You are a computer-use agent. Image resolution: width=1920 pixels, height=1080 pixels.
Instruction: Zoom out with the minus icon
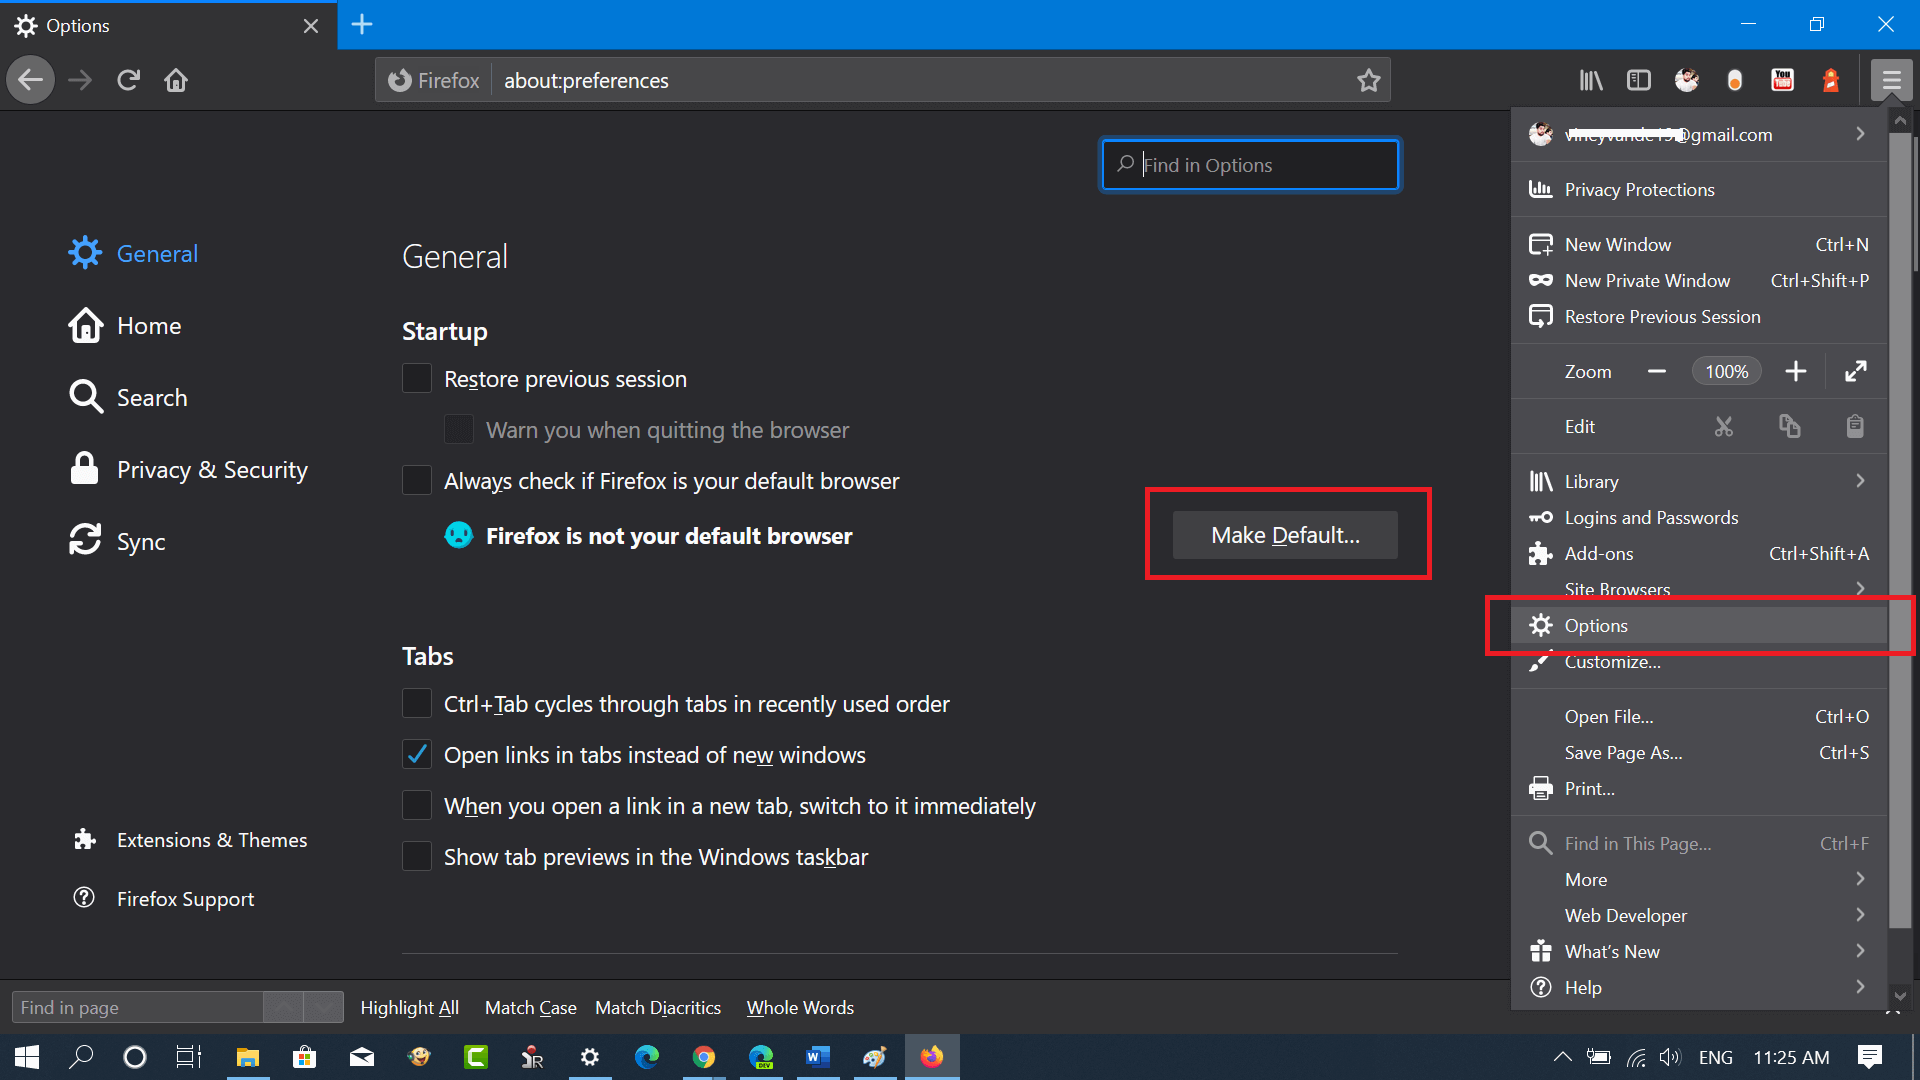coord(1657,371)
